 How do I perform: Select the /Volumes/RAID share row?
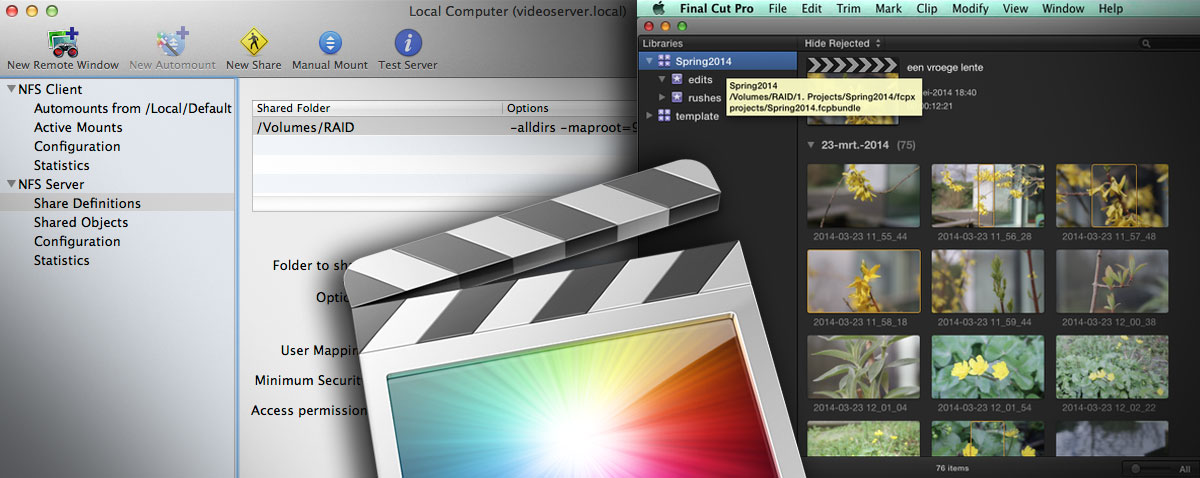click(445, 127)
